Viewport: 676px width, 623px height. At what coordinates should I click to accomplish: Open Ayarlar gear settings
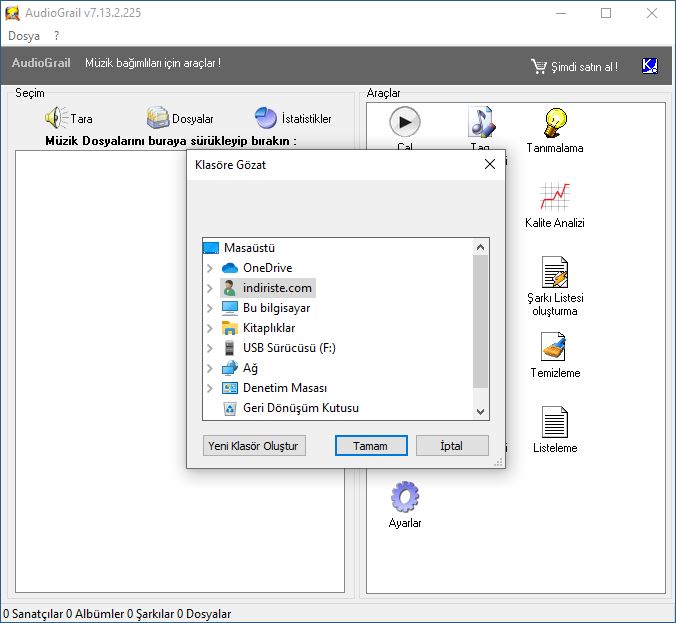tap(404, 496)
